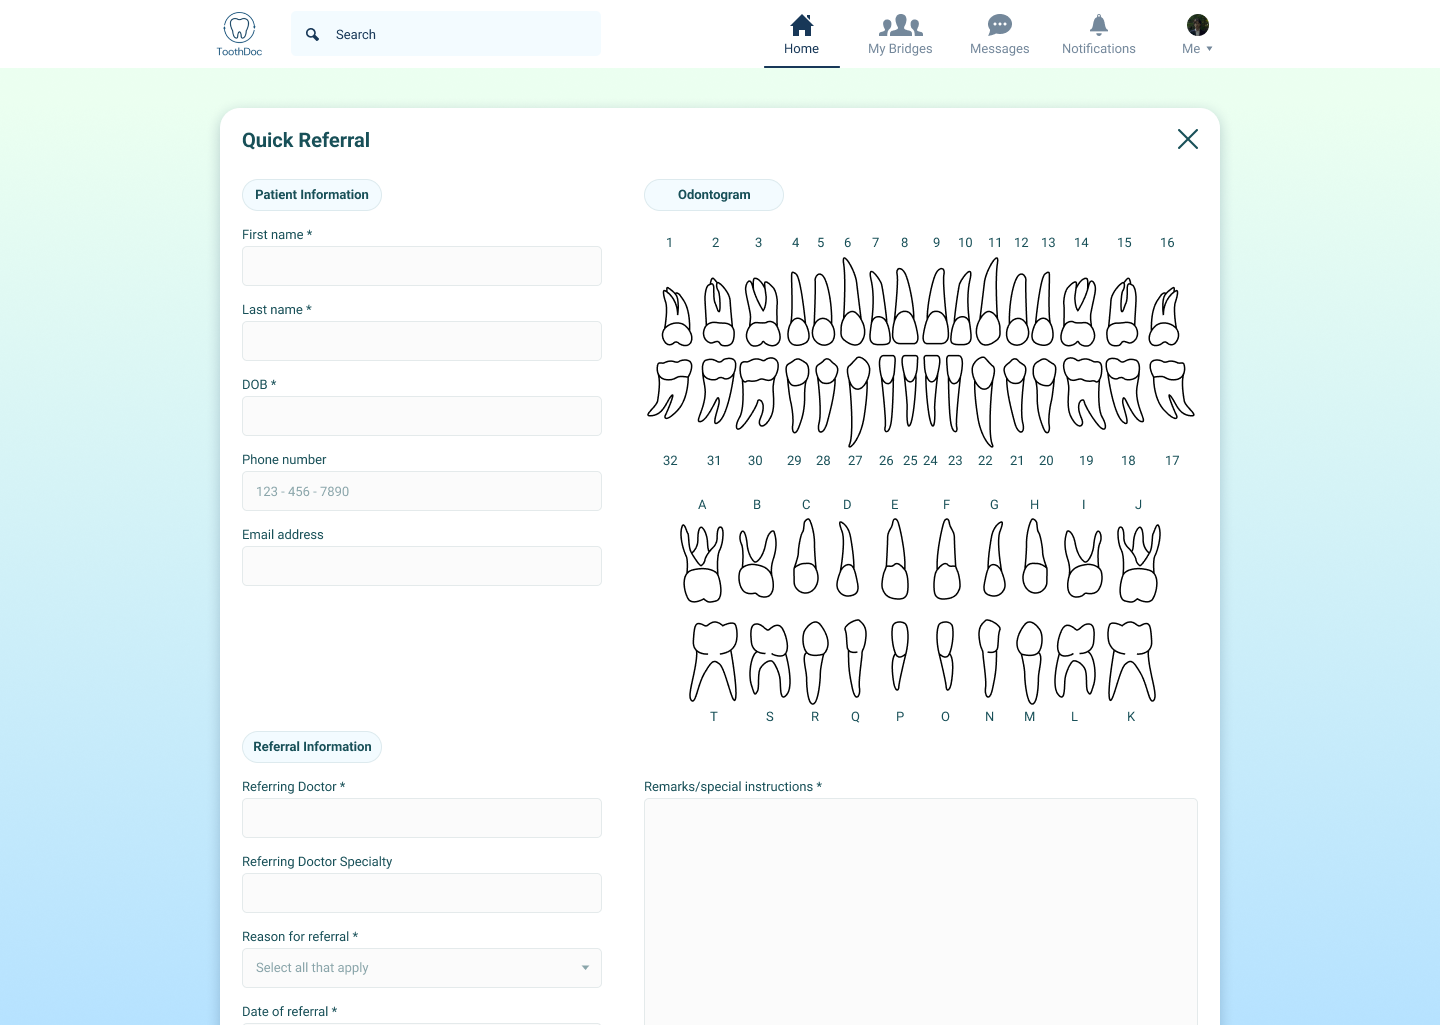
Task: Select upper tooth 14 molar
Action: pos(1078,313)
